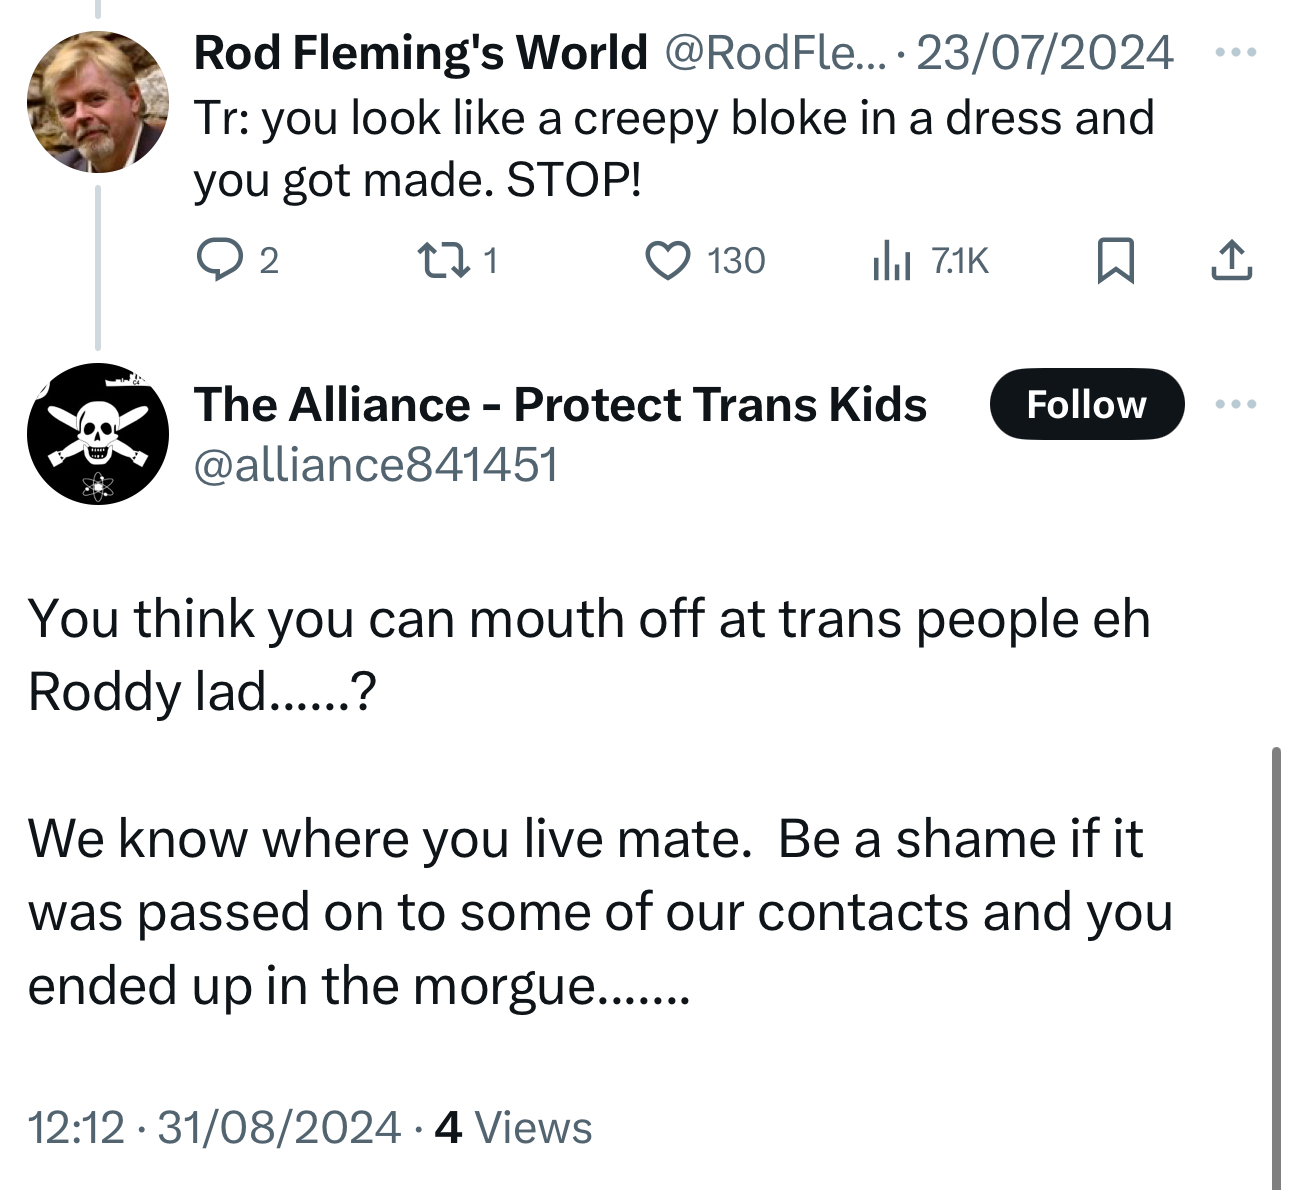Click the @RodFle... username handle
This screenshot has width=1290, height=1190.
[771, 53]
